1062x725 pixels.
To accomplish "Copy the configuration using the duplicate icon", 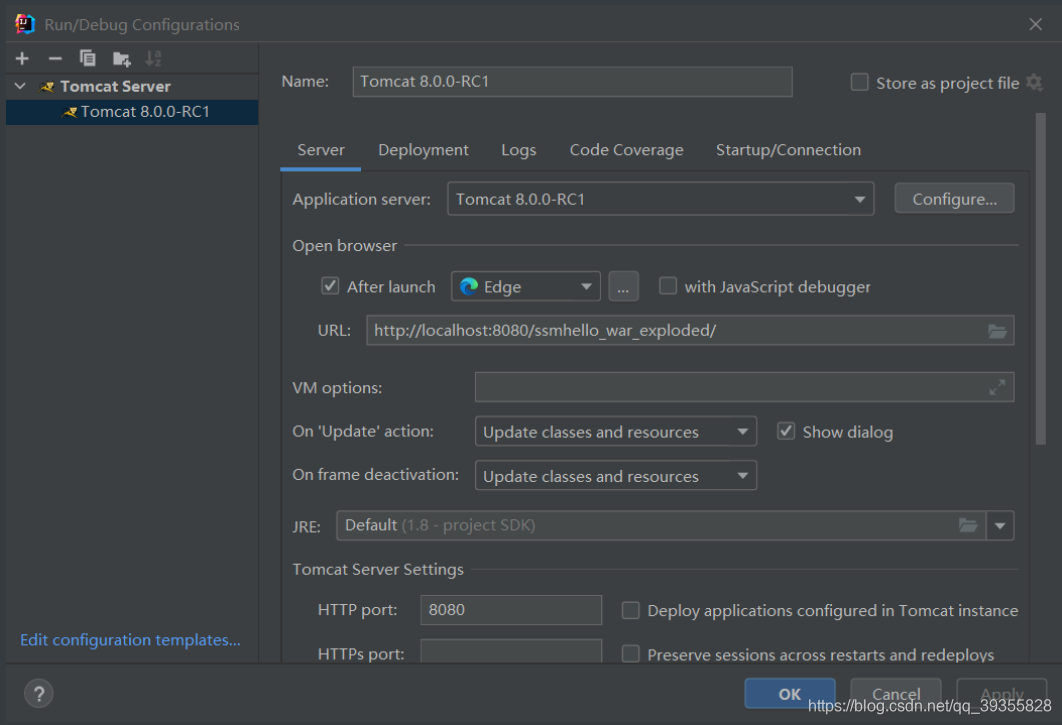I will [87, 59].
